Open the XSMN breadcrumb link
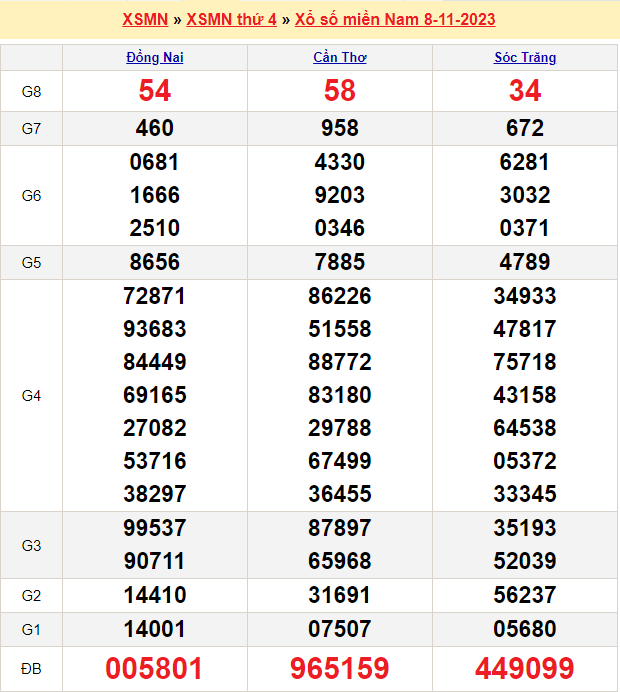Screen dimensions: 620x692 144,20
